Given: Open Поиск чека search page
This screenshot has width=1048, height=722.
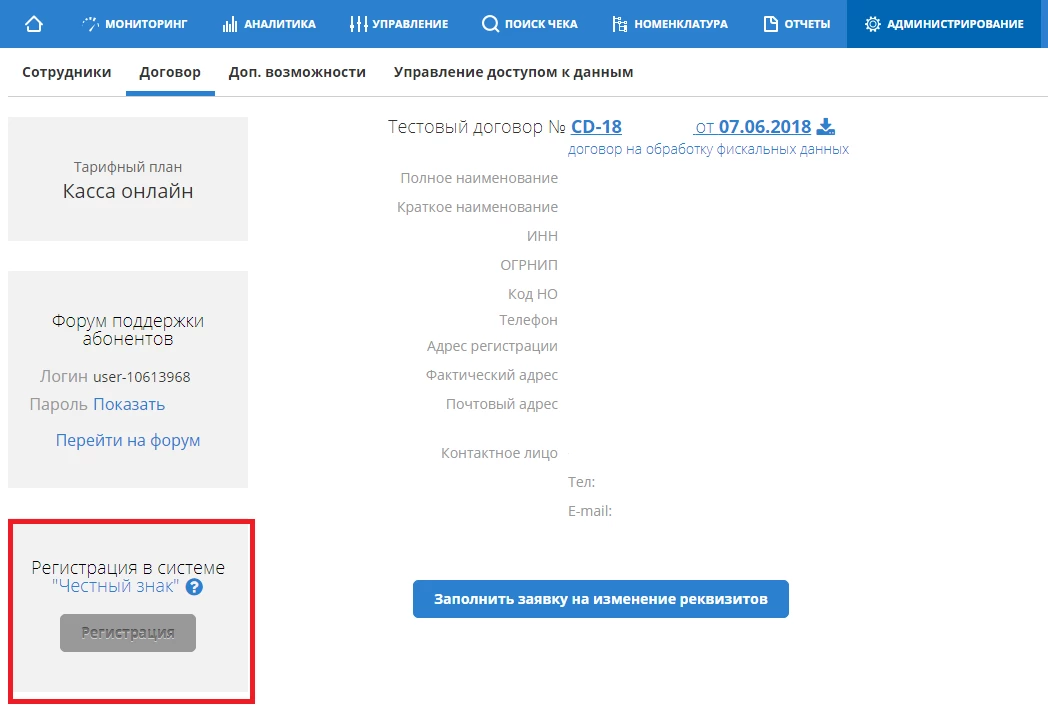Looking at the screenshot, I should [530, 24].
